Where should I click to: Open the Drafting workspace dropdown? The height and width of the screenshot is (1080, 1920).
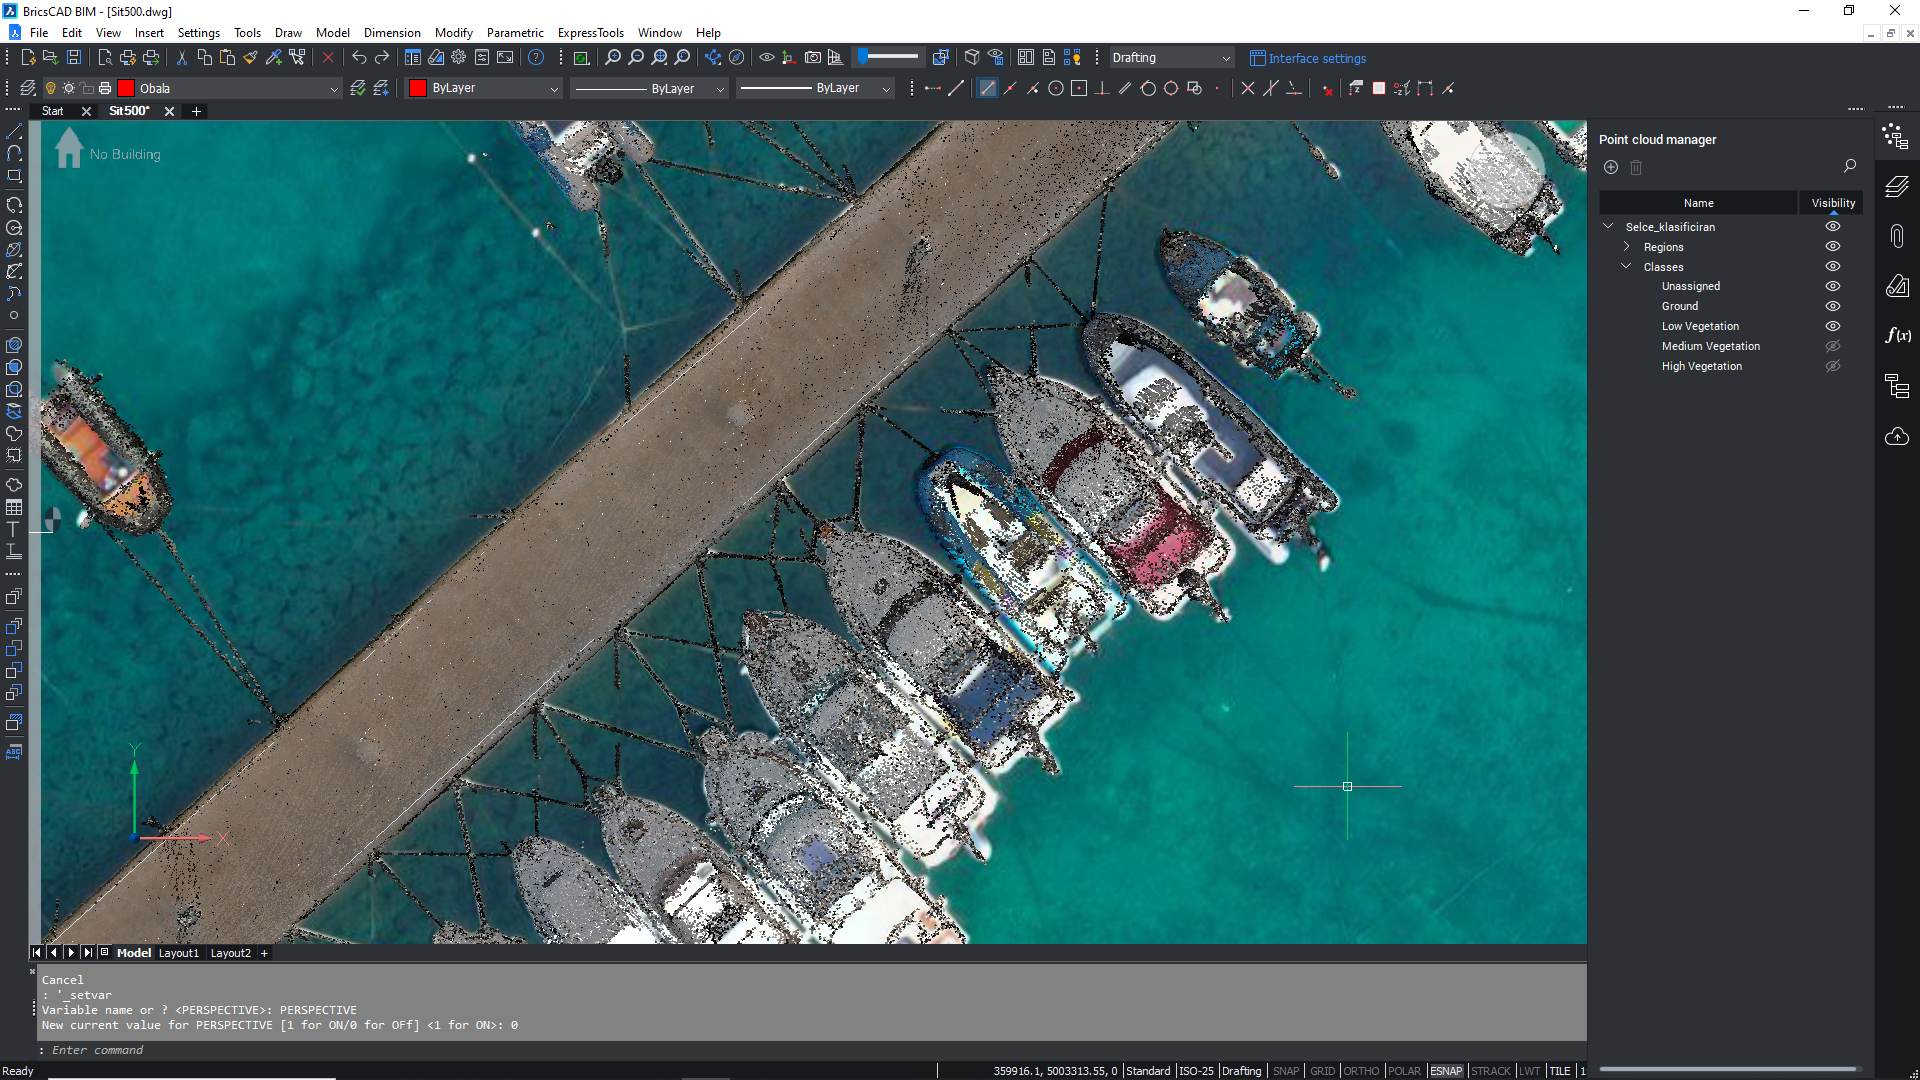click(1171, 58)
